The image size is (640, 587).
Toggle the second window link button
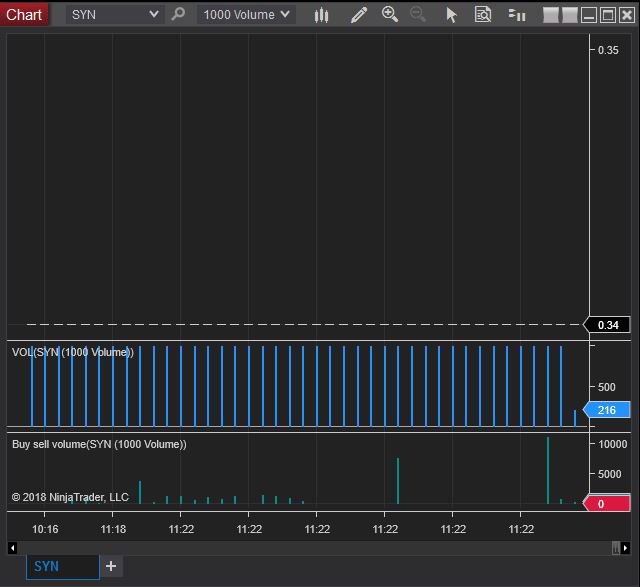(569, 15)
